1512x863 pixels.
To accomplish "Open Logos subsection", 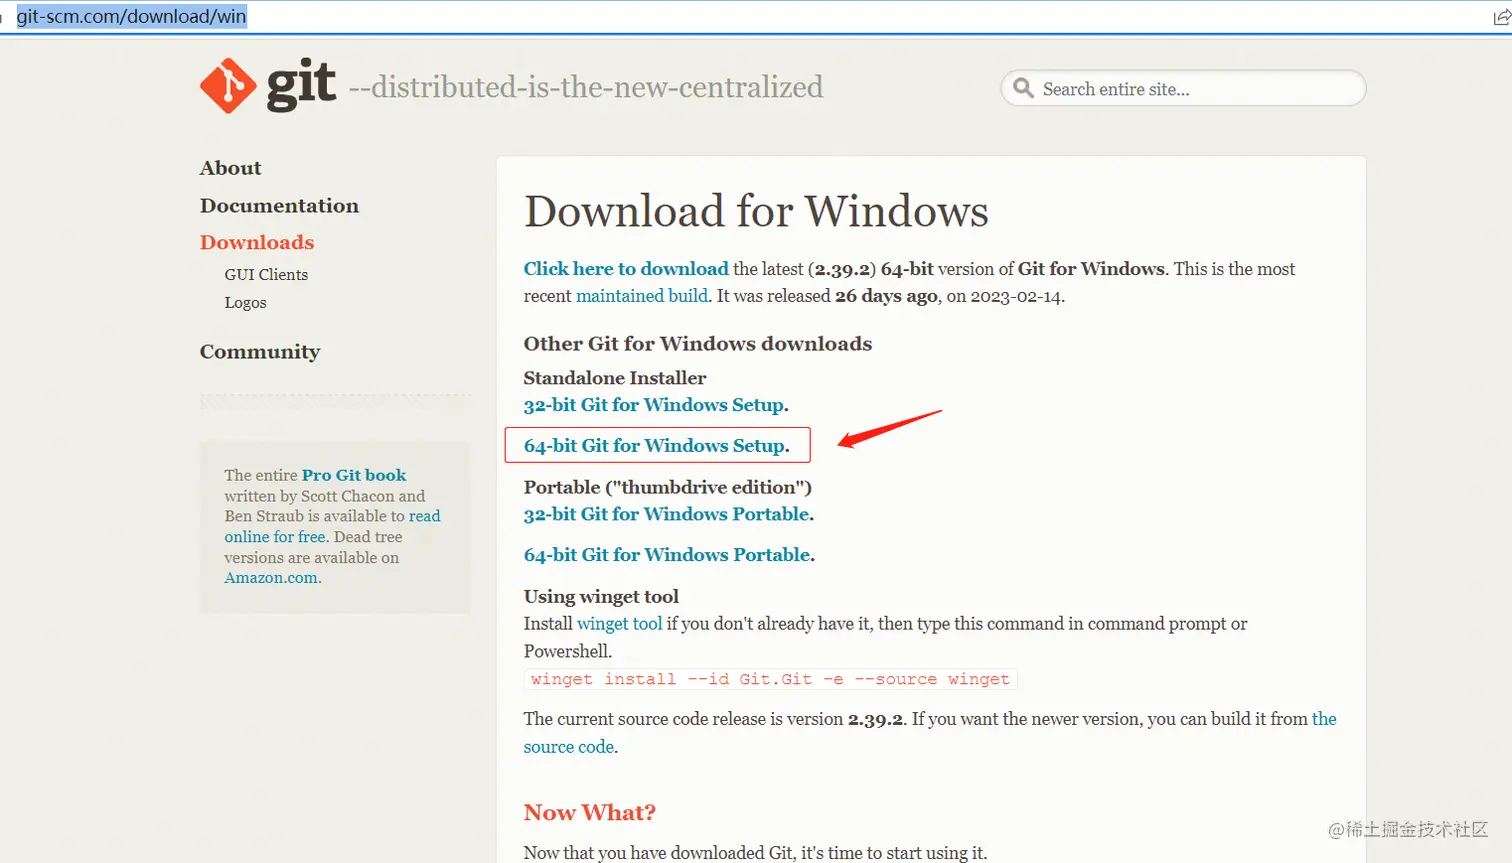I will tap(245, 302).
